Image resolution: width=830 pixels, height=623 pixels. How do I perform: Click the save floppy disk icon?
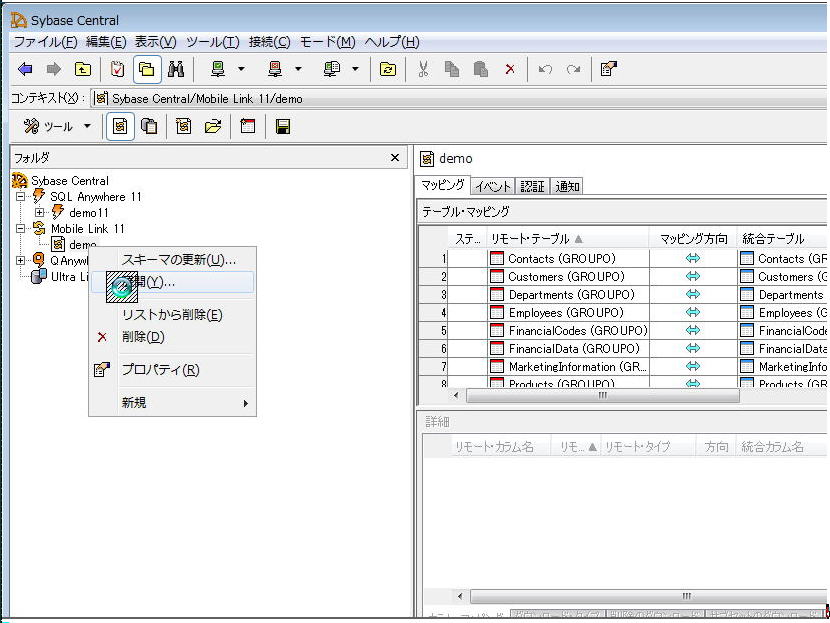(283, 127)
